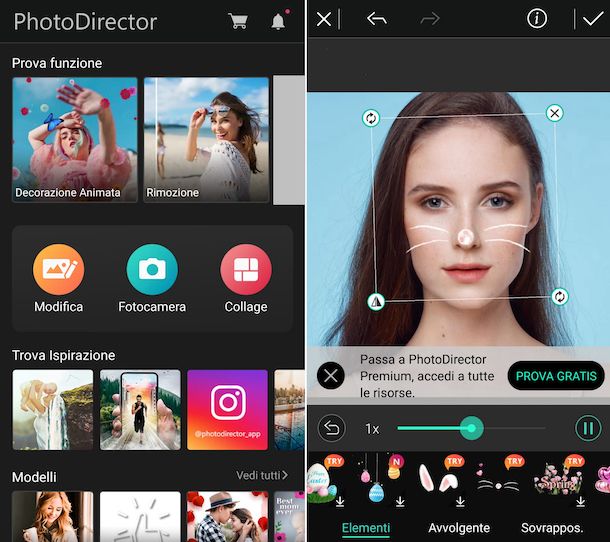The image size is (610, 542).
Task: Dismiss the Premium banner with the X
Action: click(x=331, y=375)
